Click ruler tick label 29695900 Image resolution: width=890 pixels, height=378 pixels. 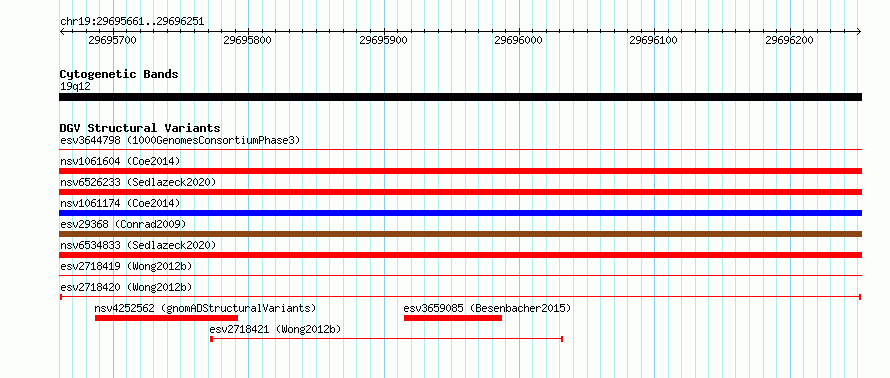click(384, 40)
